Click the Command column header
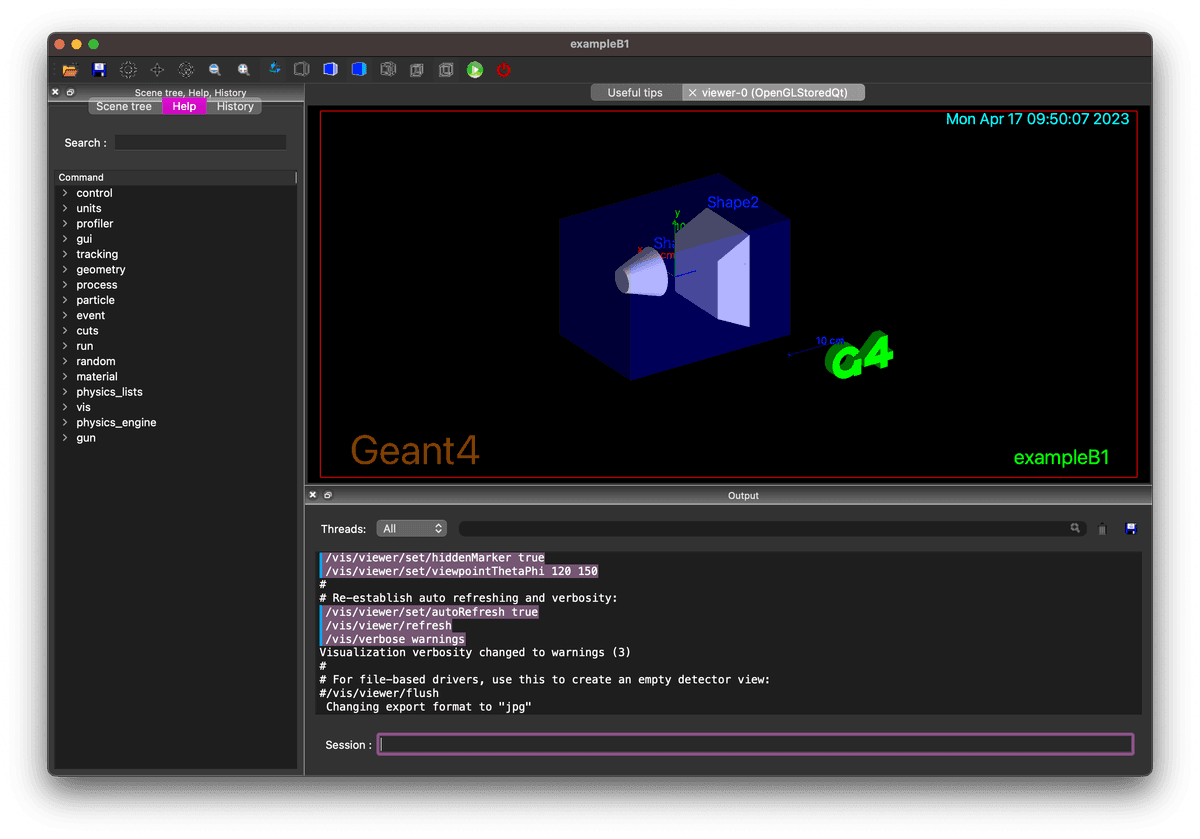 point(176,177)
